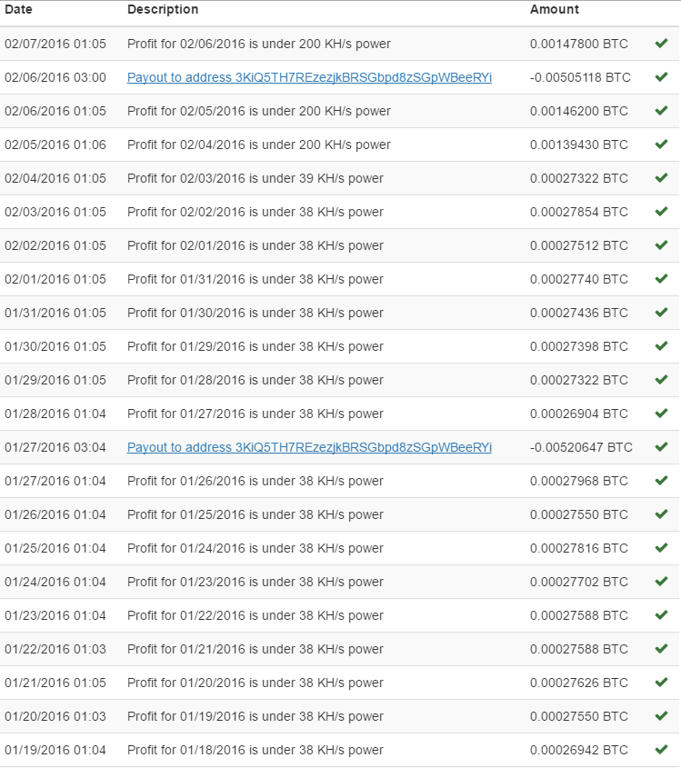Click checkmark on 01/19/2016 01:04 row
Screen dimensions: 681x768
click(661, 750)
